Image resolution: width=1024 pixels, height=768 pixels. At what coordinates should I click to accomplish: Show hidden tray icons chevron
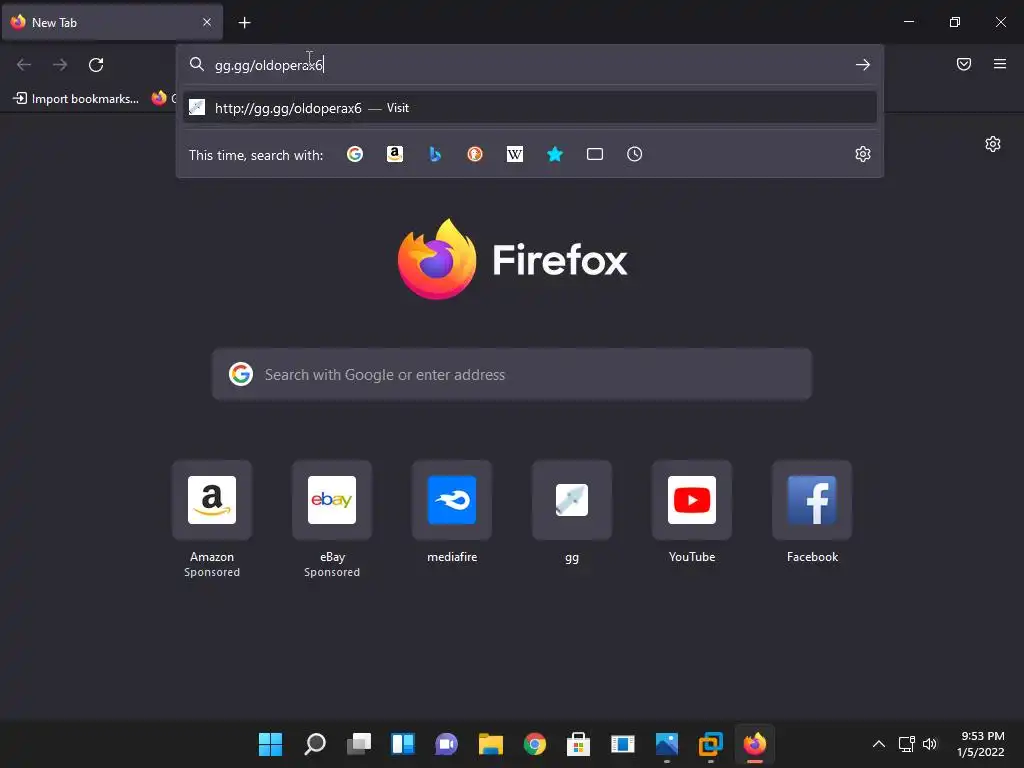(x=879, y=744)
